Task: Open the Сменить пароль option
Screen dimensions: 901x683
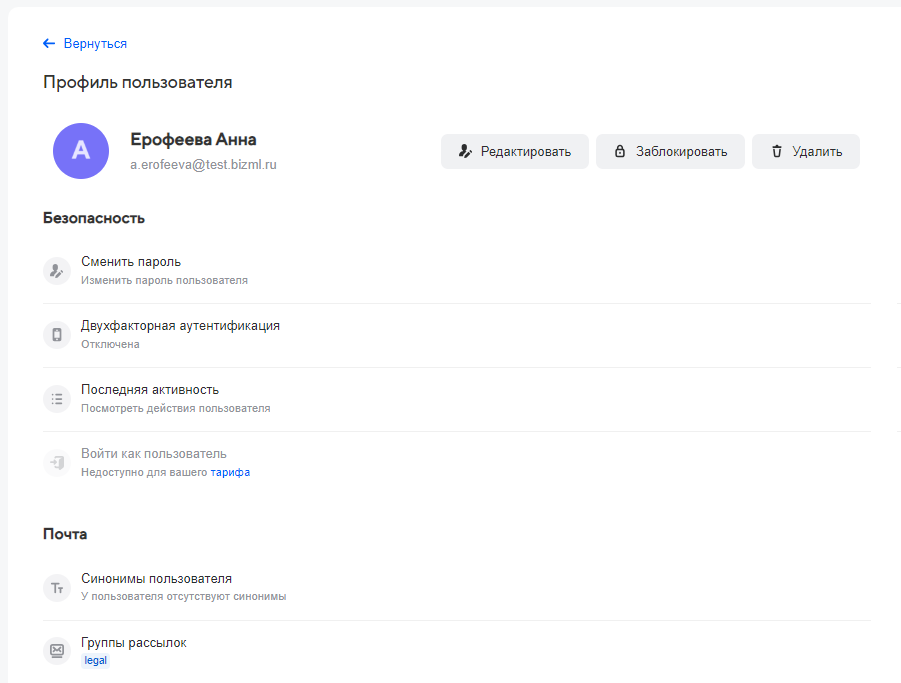Action: coord(131,262)
